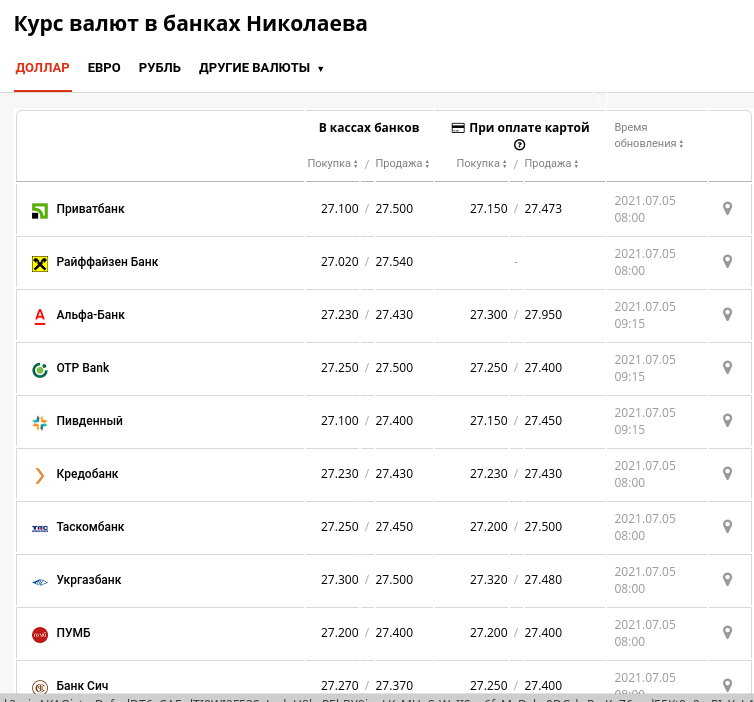Click the В кассах банков header
This screenshot has height=702, width=754.
369,128
